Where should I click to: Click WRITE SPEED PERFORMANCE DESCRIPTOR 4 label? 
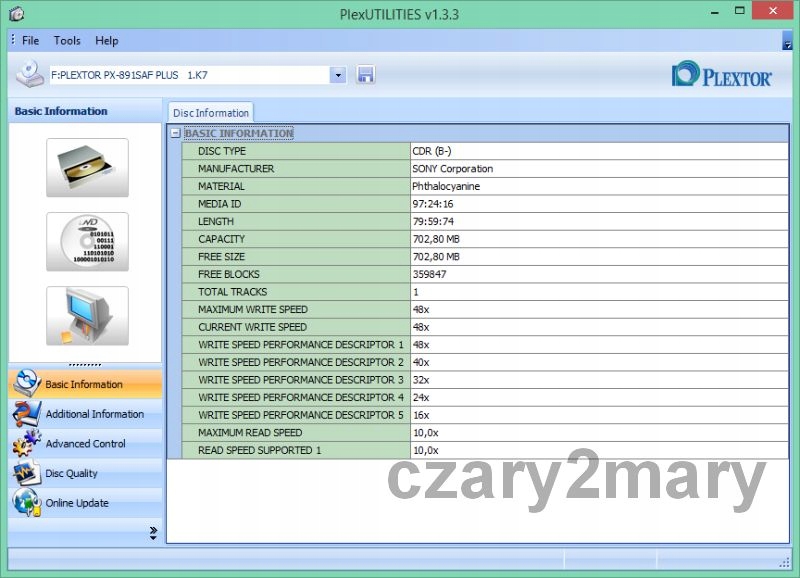coord(301,397)
